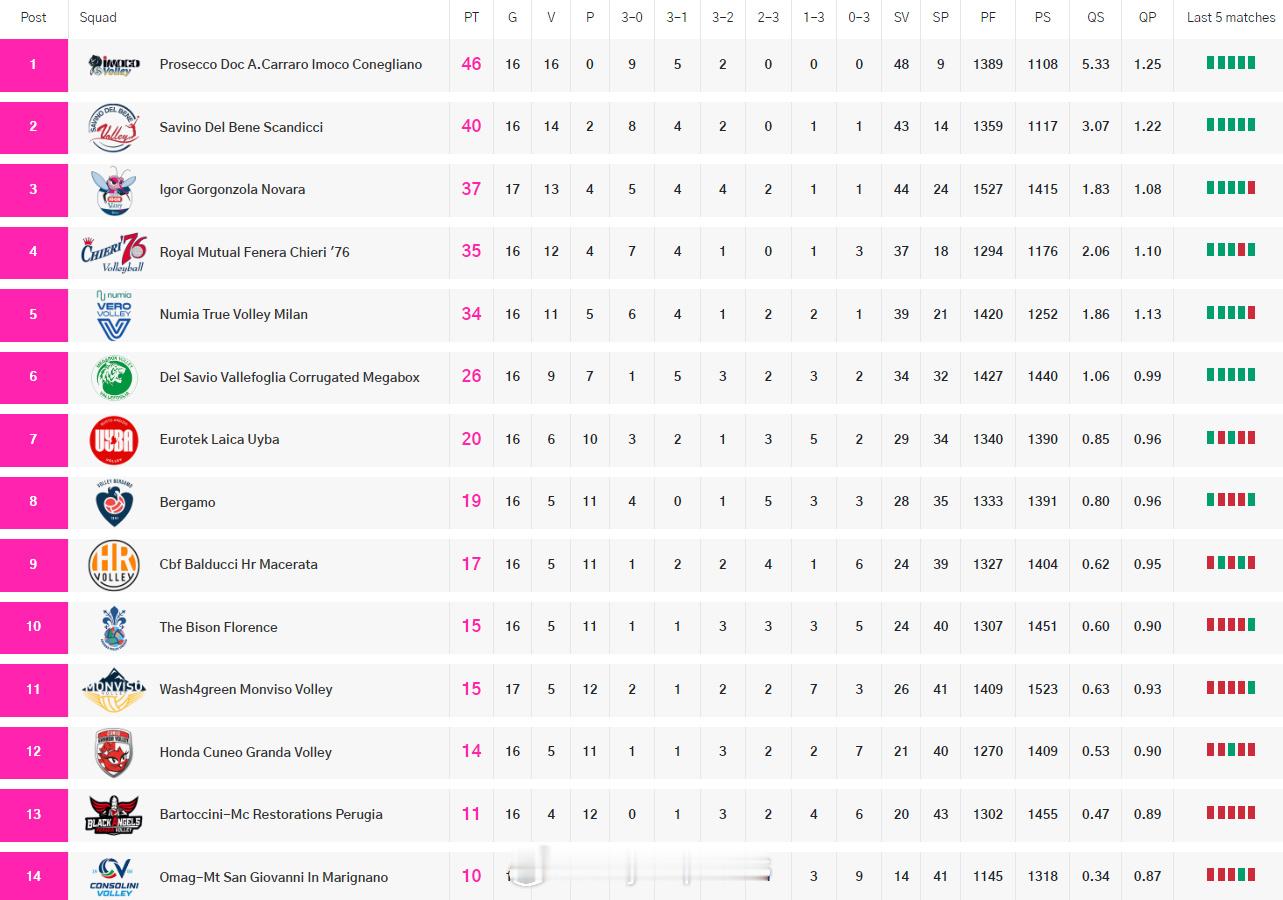This screenshot has height=900, width=1283.
Task: Click the Post column header
Action: 34,17
